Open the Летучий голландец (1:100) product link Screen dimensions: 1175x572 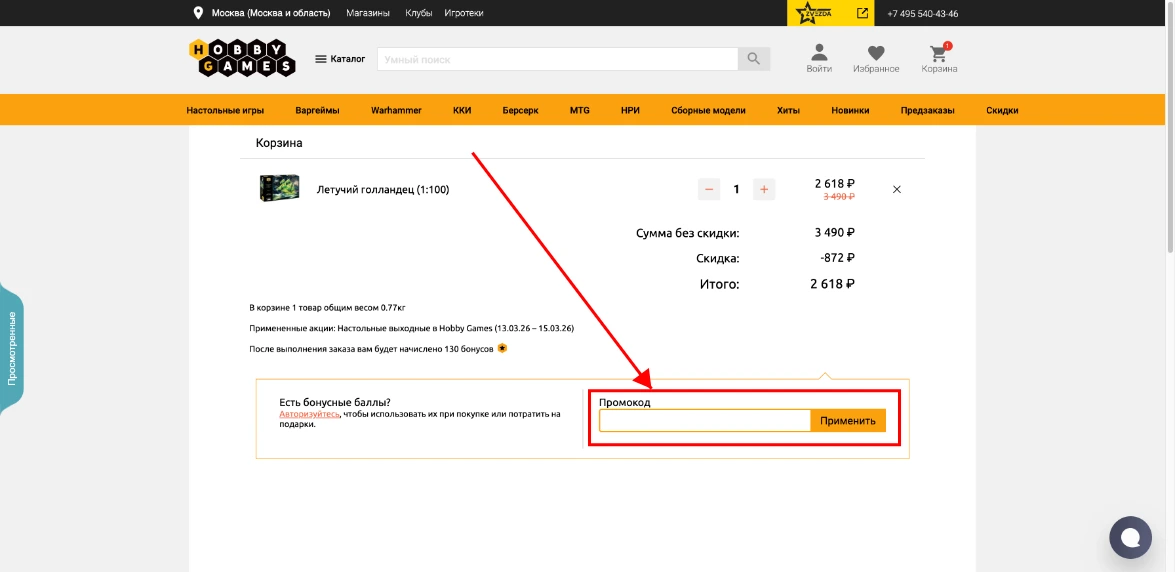(383, 190)
